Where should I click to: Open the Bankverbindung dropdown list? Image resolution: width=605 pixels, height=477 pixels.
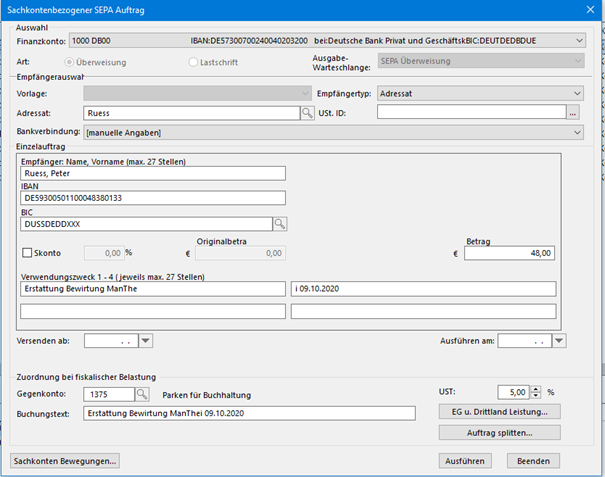coord(576,132)
